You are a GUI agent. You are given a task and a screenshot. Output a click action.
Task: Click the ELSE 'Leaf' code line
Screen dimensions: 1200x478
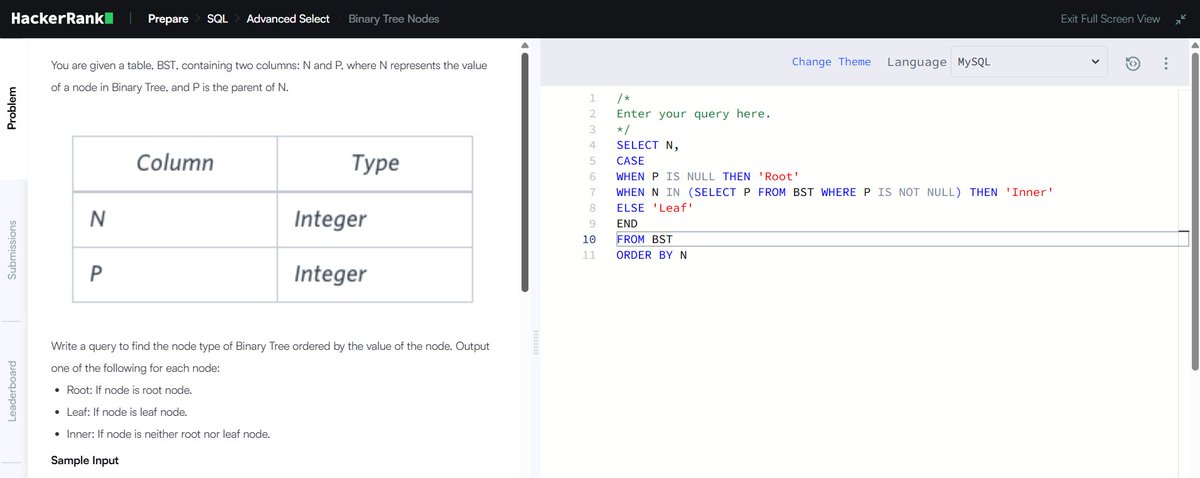tap(655, 208)
